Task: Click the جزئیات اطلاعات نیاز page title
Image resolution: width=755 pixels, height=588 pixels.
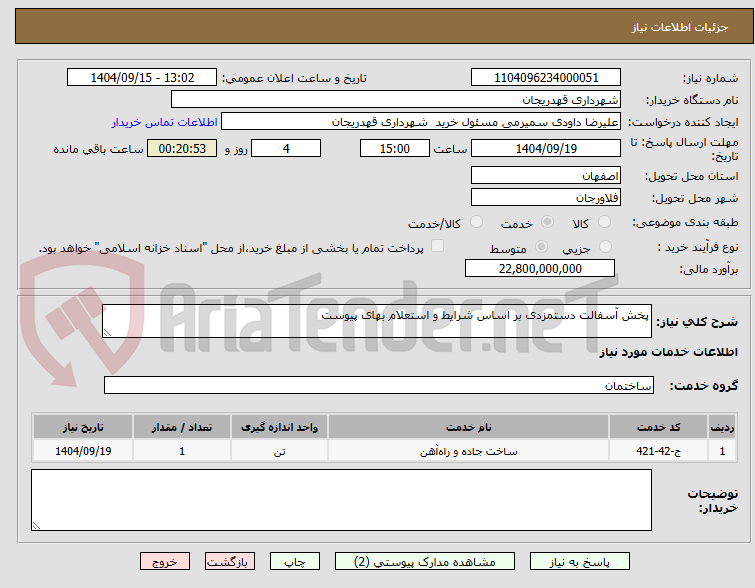Action: [679, 27]
